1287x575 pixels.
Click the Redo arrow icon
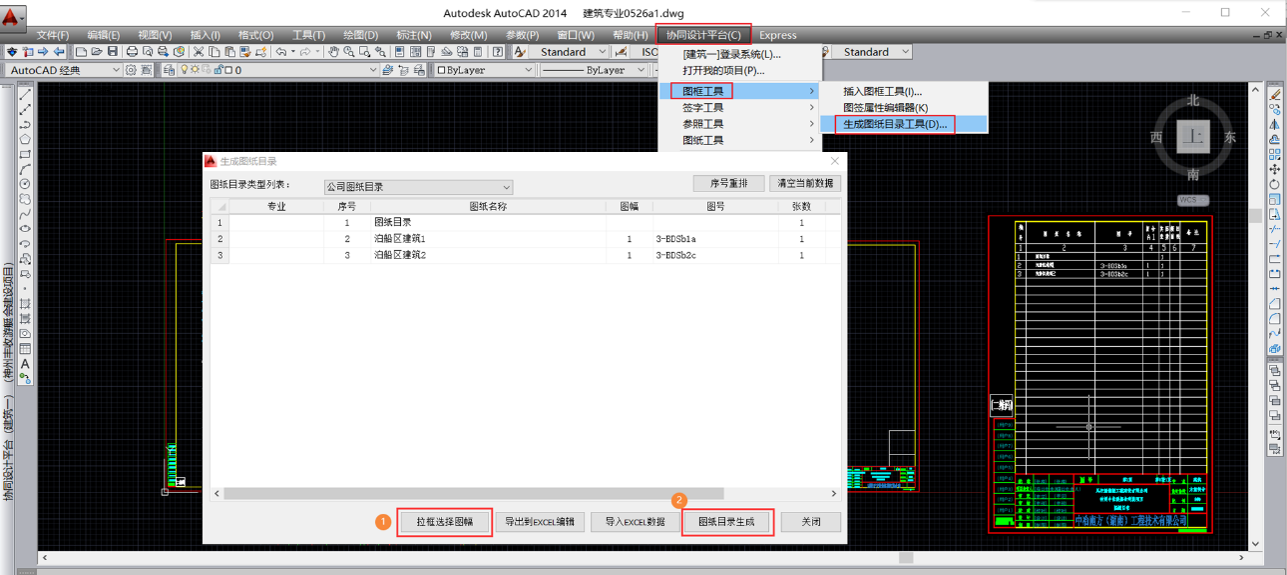(306, 51)
